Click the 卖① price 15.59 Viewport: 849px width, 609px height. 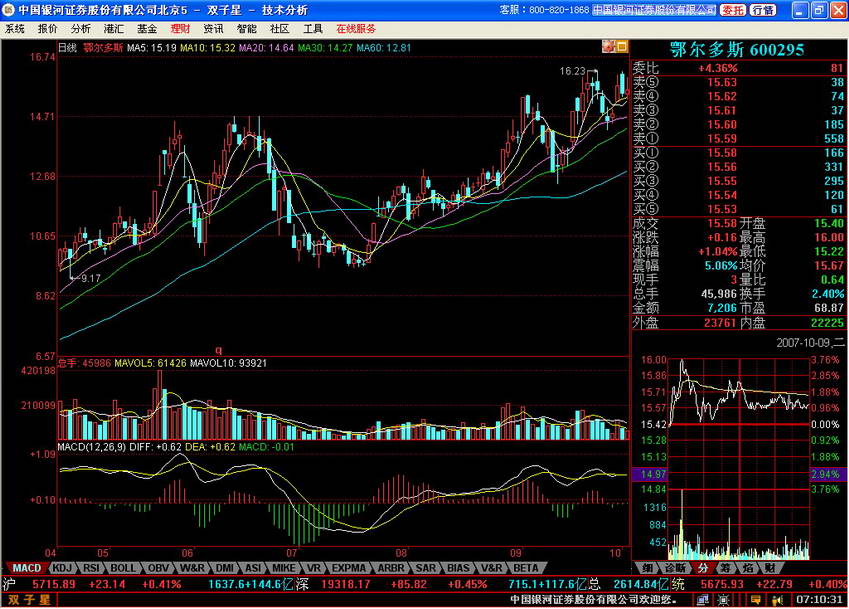tap(722, 139)
